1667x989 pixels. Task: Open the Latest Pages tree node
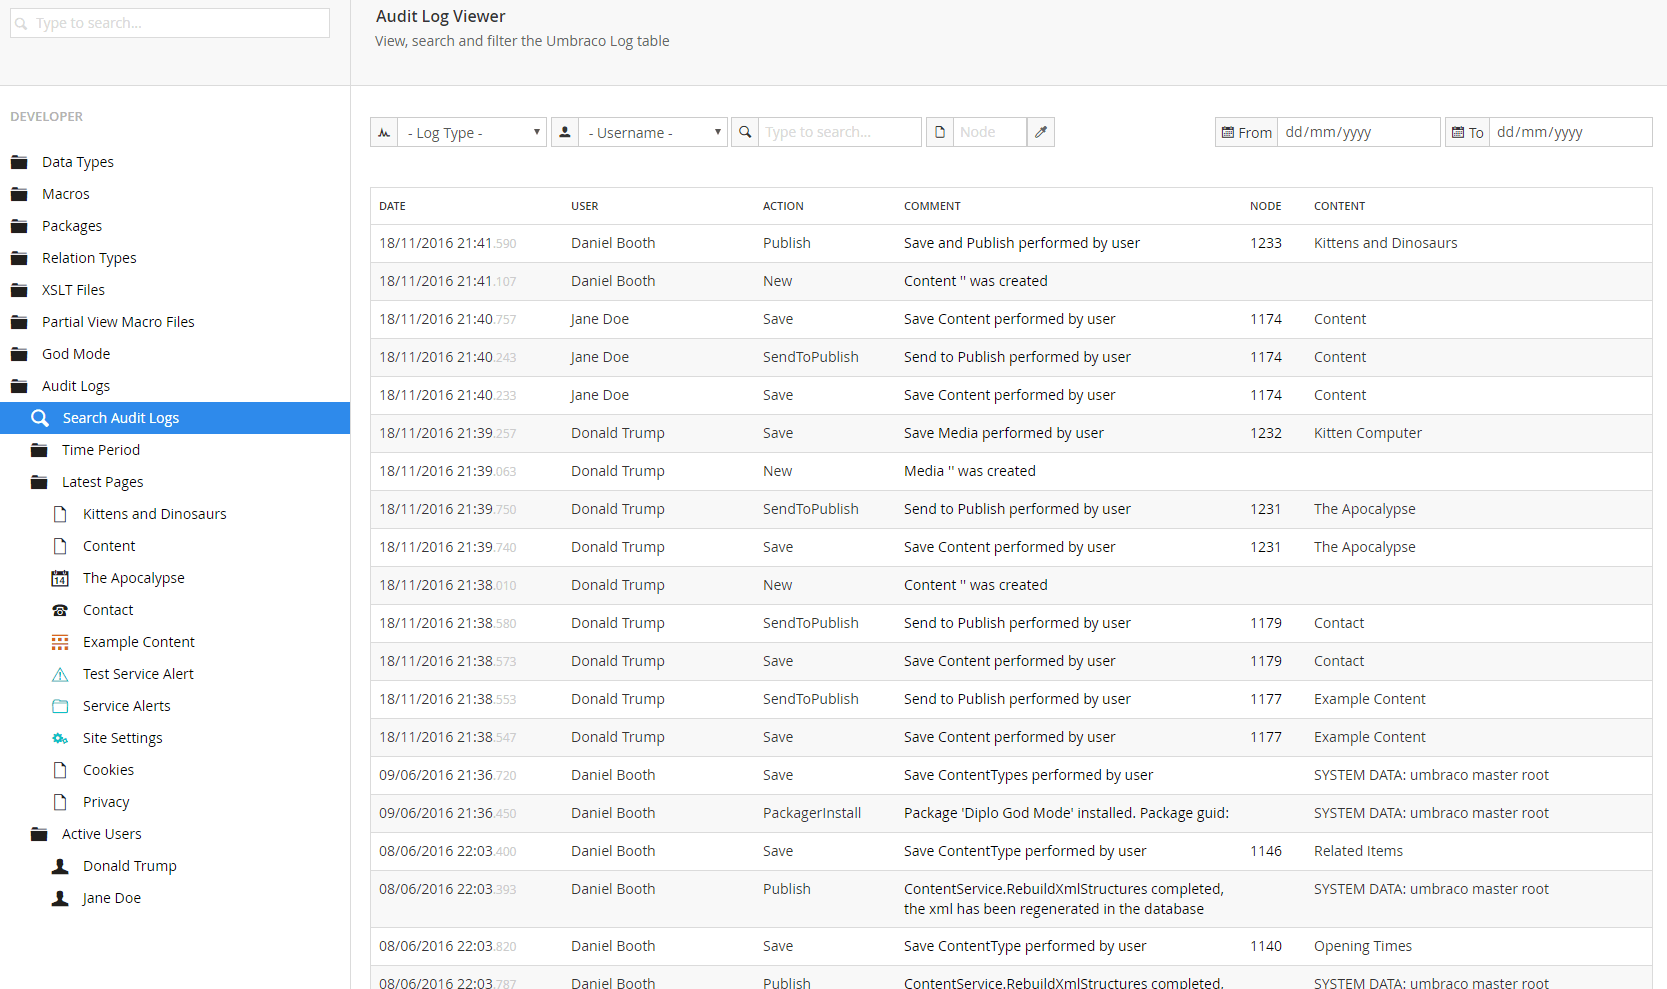pyautogui.click(x=103, y=482)
